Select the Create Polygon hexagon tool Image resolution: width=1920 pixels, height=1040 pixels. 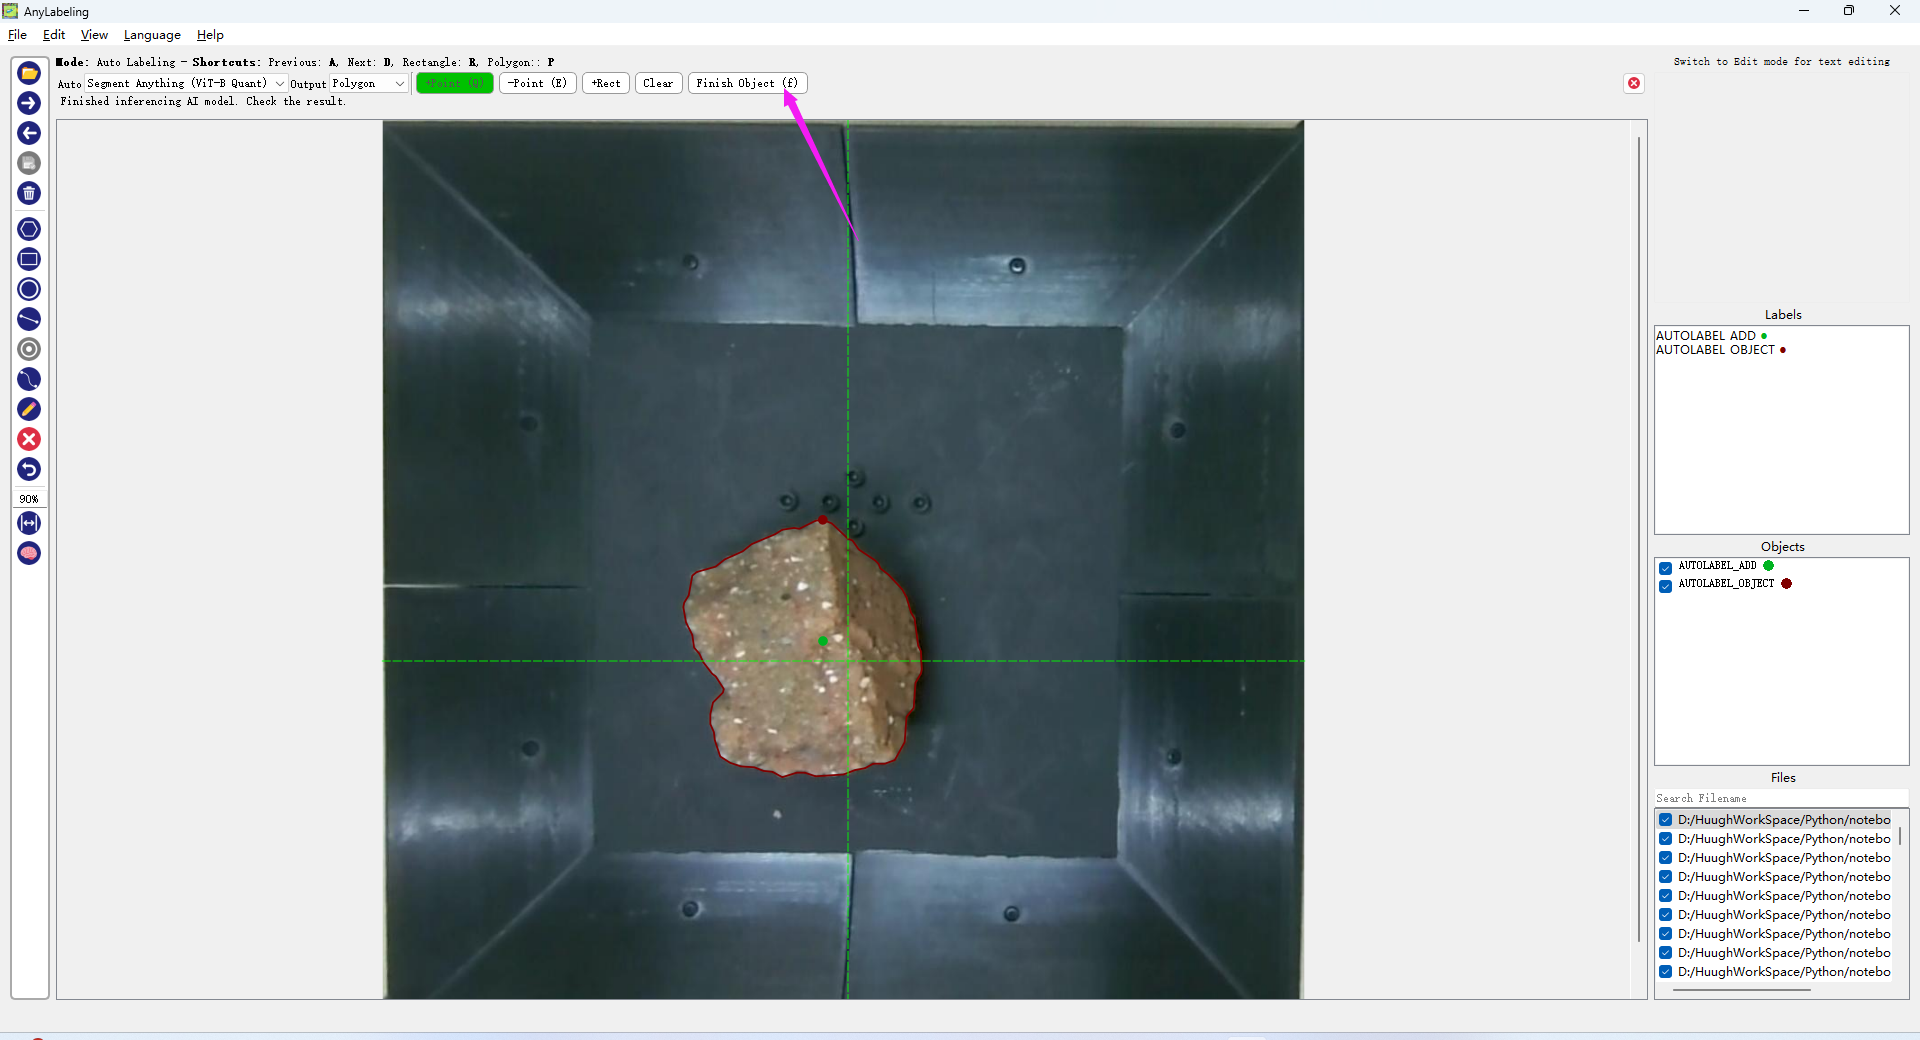(29, 229)
